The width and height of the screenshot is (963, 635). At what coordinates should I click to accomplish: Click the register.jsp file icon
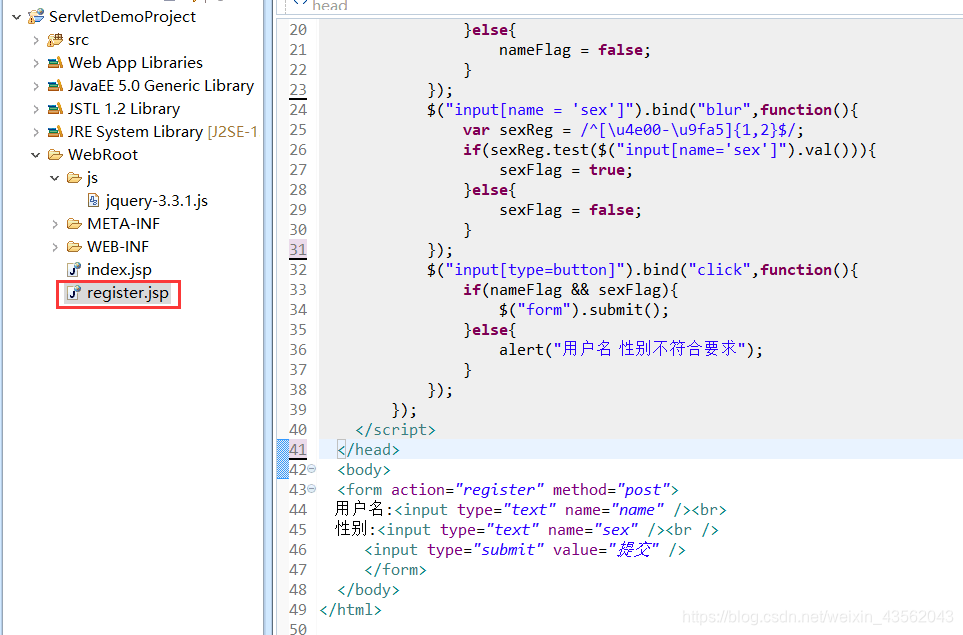tap(74, 293)
